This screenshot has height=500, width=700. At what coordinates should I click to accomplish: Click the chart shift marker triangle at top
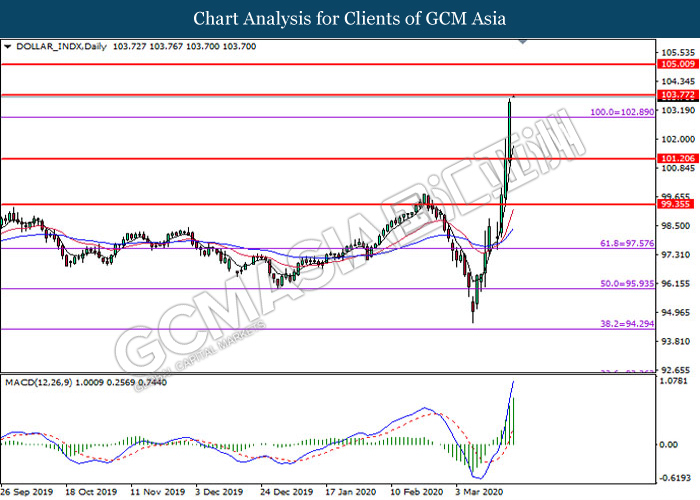[523, 42]
